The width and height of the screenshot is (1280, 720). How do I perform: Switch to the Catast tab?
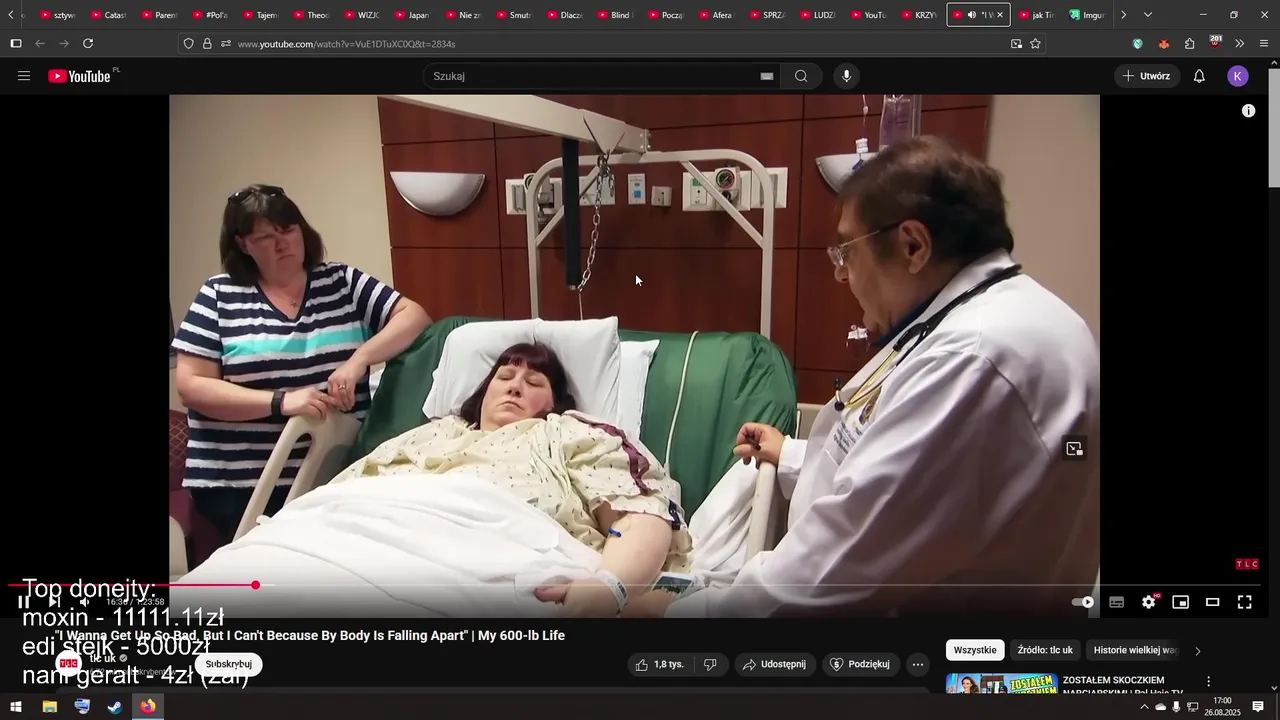click(108, 15)
